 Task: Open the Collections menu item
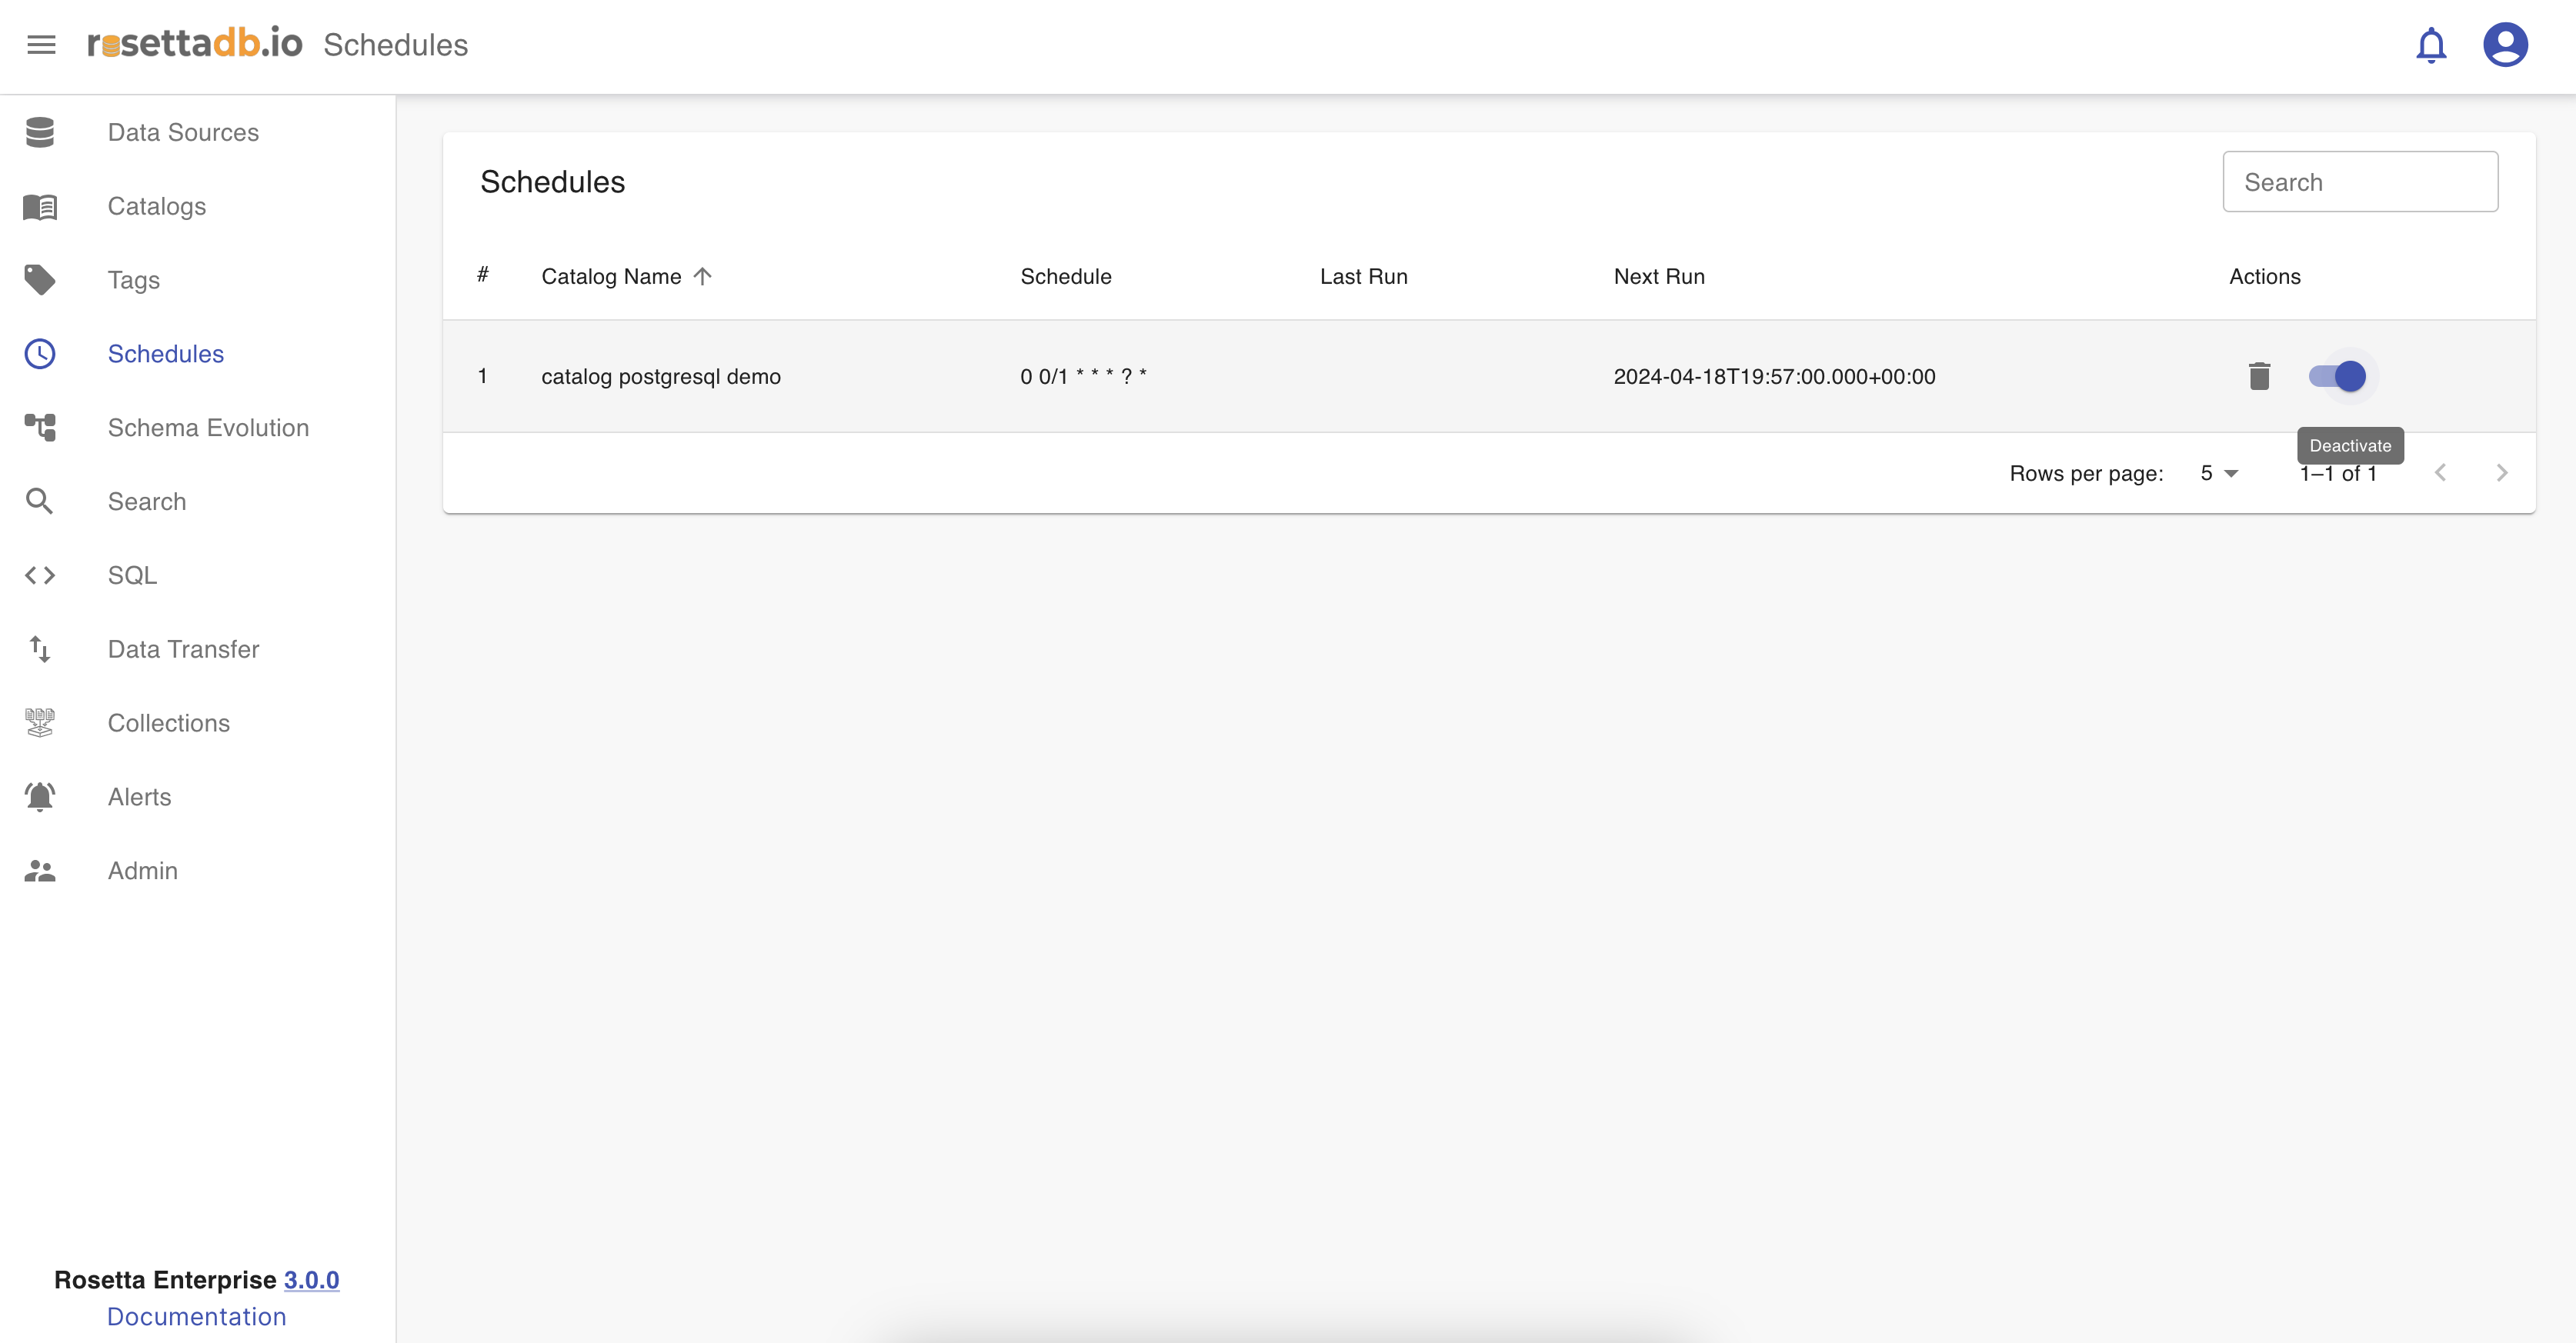[x=168, y=723]
